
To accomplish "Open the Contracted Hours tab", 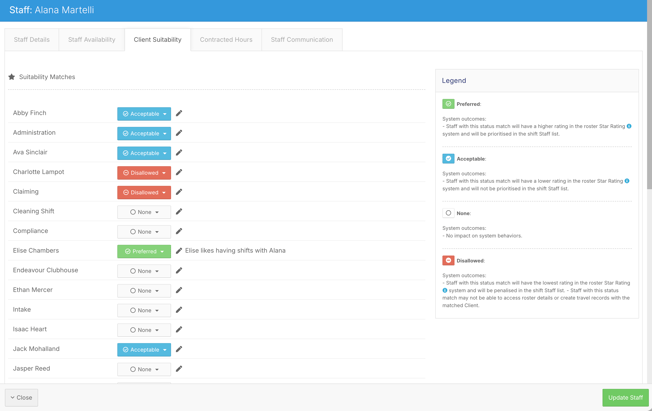I will point(226,40).
